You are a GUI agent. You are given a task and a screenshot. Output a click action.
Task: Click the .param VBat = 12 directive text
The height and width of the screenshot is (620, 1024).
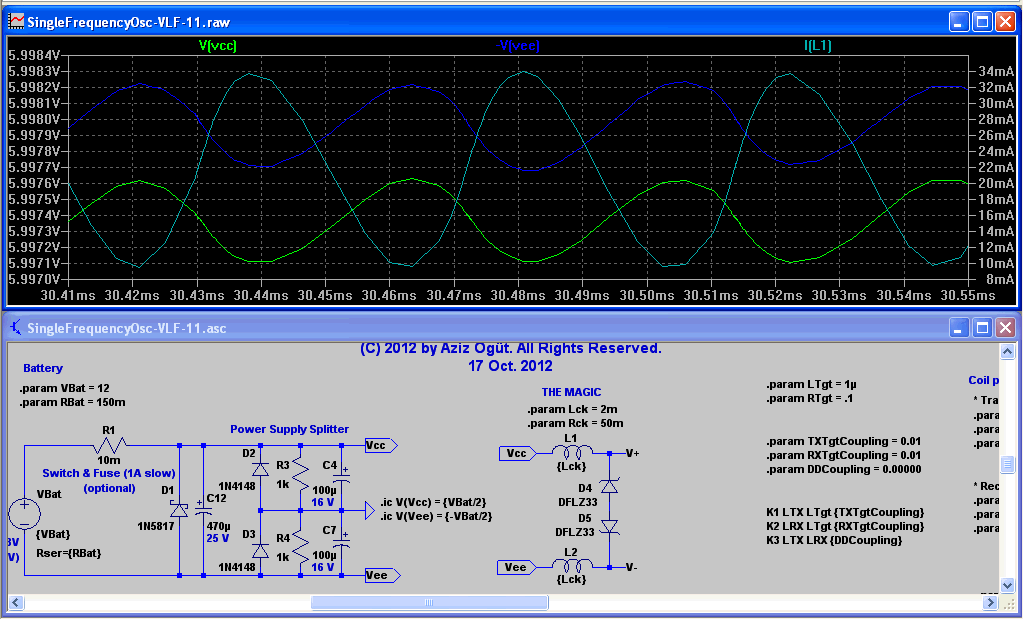[x=62, y=388]
